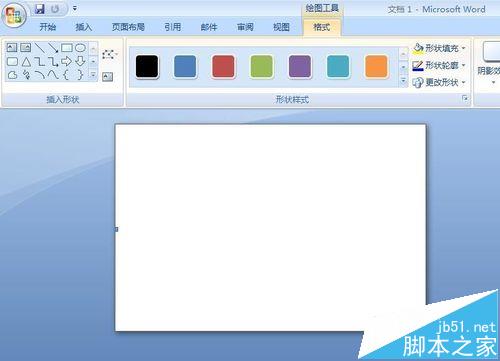Click the Edit Shape points icon
The image size is (500, 361).
tap(109, 54)
